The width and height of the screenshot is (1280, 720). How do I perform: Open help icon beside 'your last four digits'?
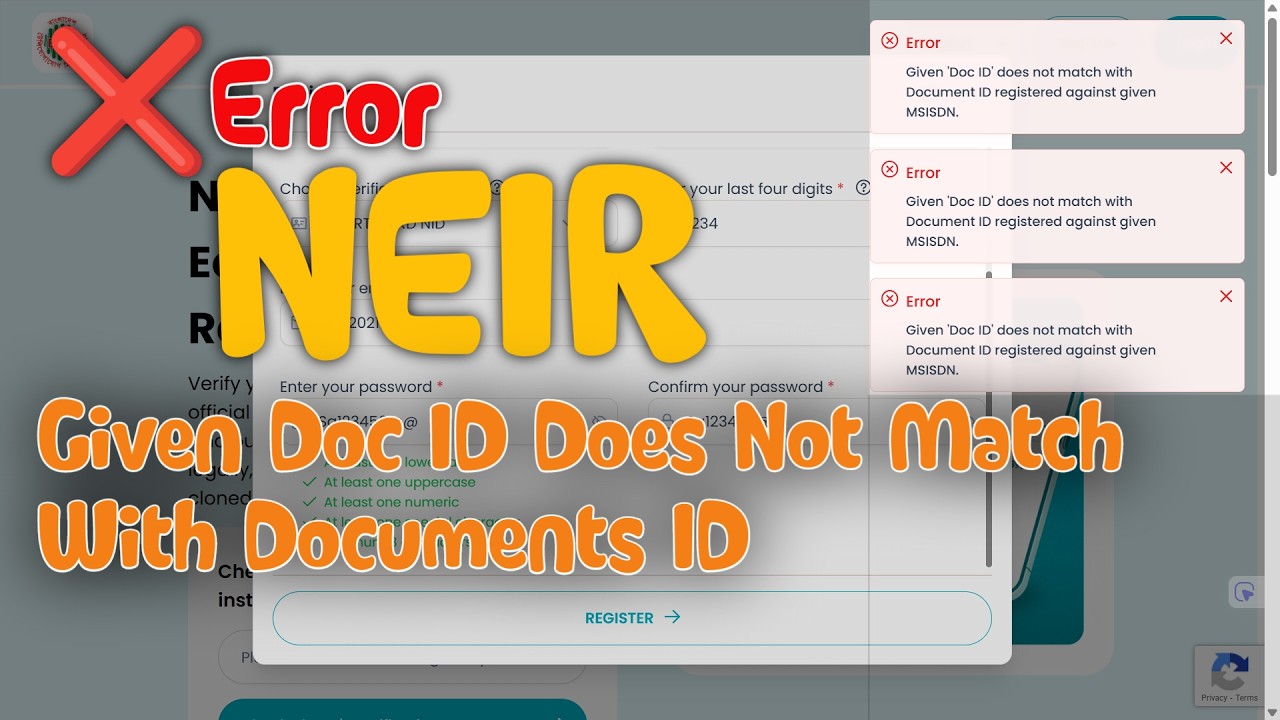(863, 188)
